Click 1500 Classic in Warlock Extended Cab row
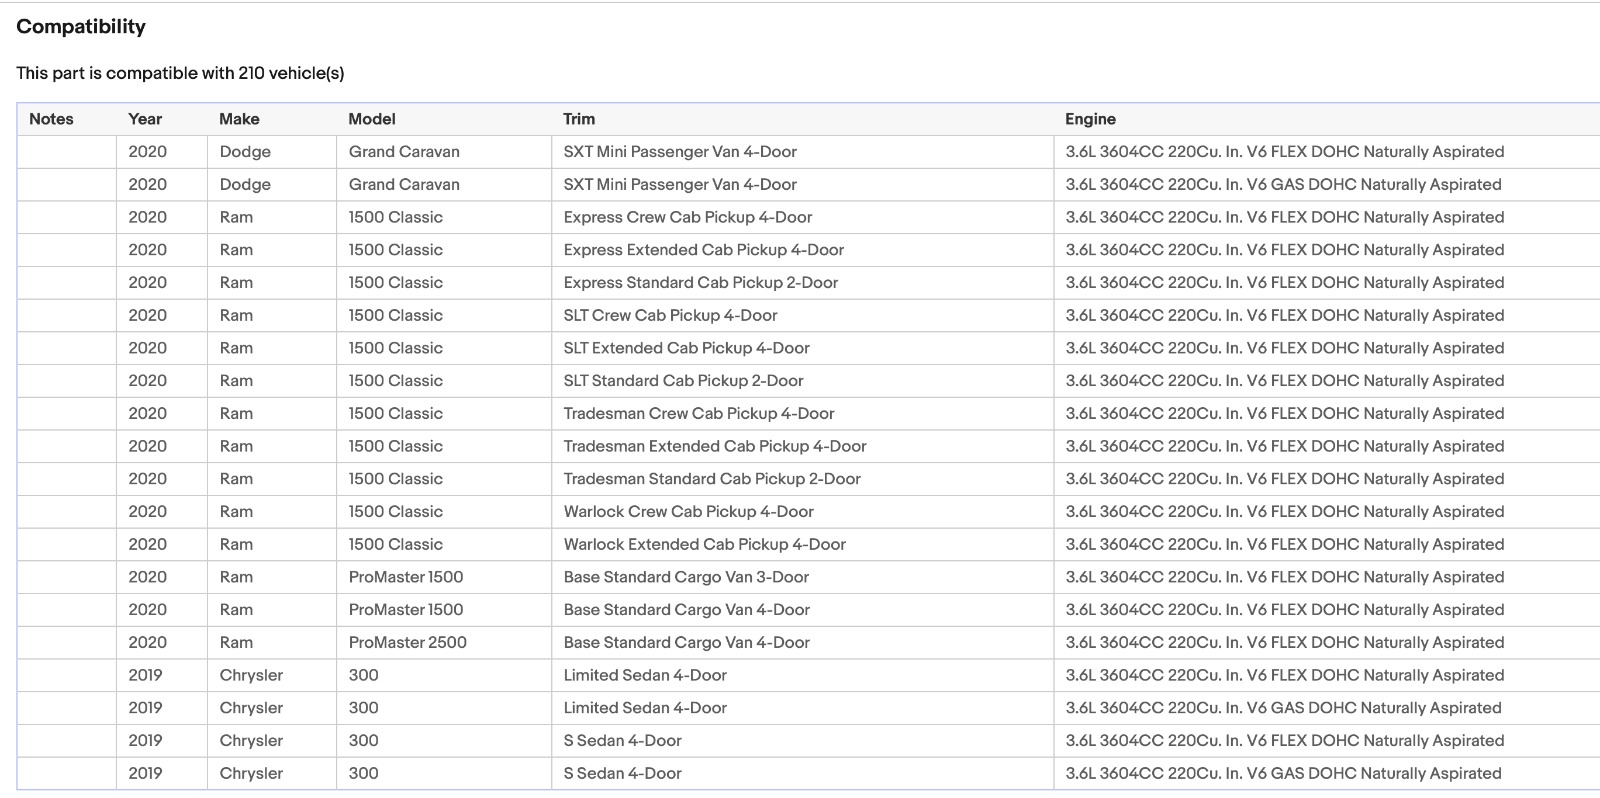 click(x=396, y=545)
